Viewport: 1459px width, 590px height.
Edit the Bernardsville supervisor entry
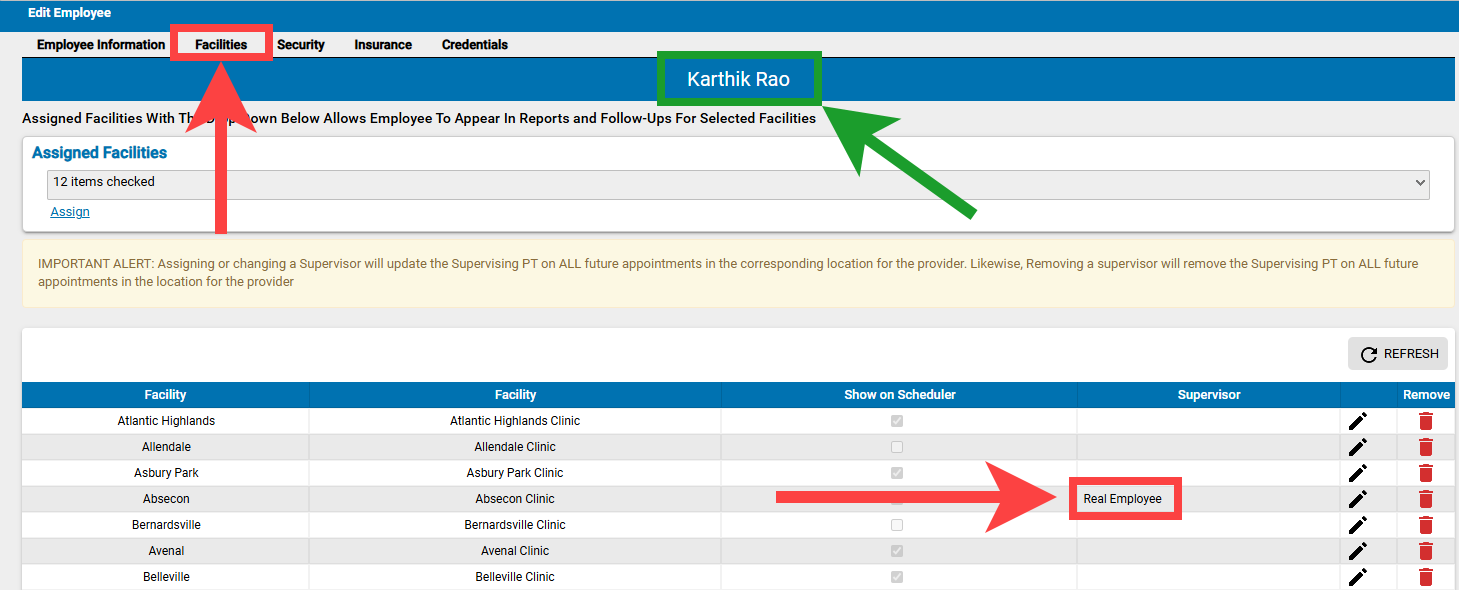(x=1357, y=524)
